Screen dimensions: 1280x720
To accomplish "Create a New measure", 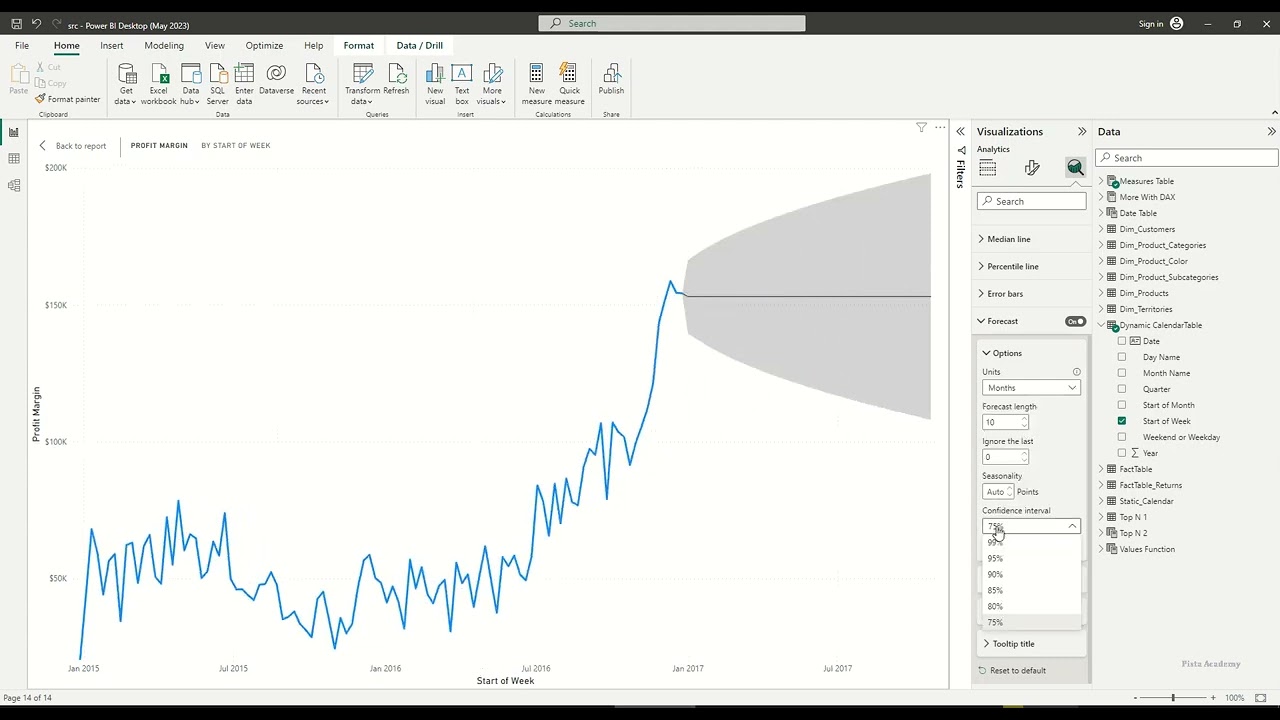I will [536, 84].
